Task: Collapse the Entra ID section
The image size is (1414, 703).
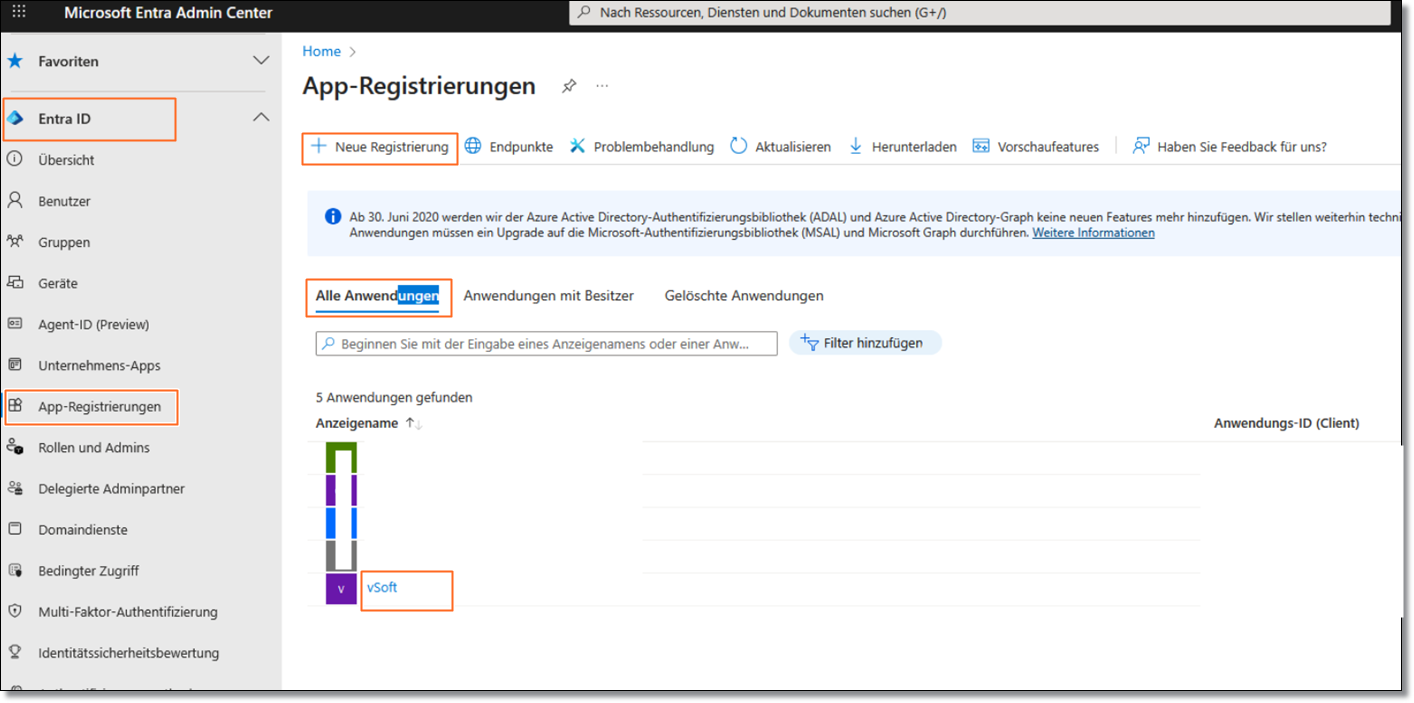Action: 261,118
